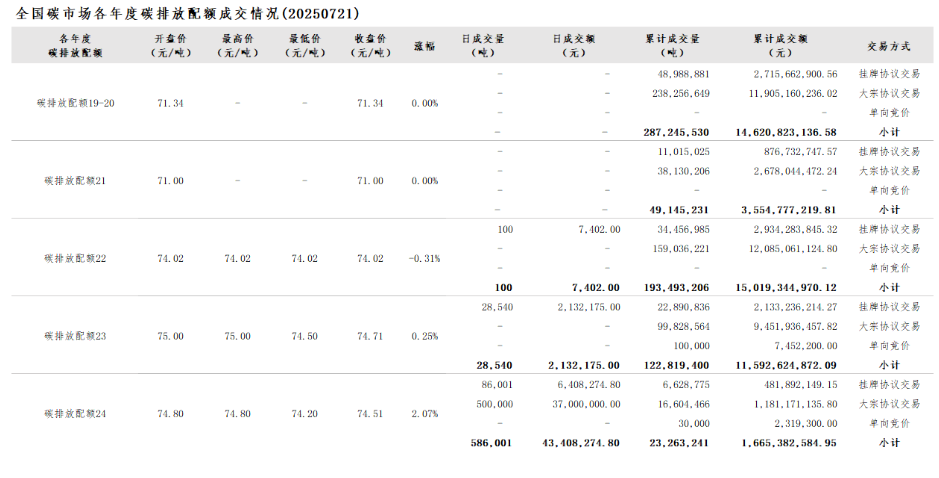Click the 碳排放配额23 row label
Screen dimensions: 939x478
(x=75, y=336)
